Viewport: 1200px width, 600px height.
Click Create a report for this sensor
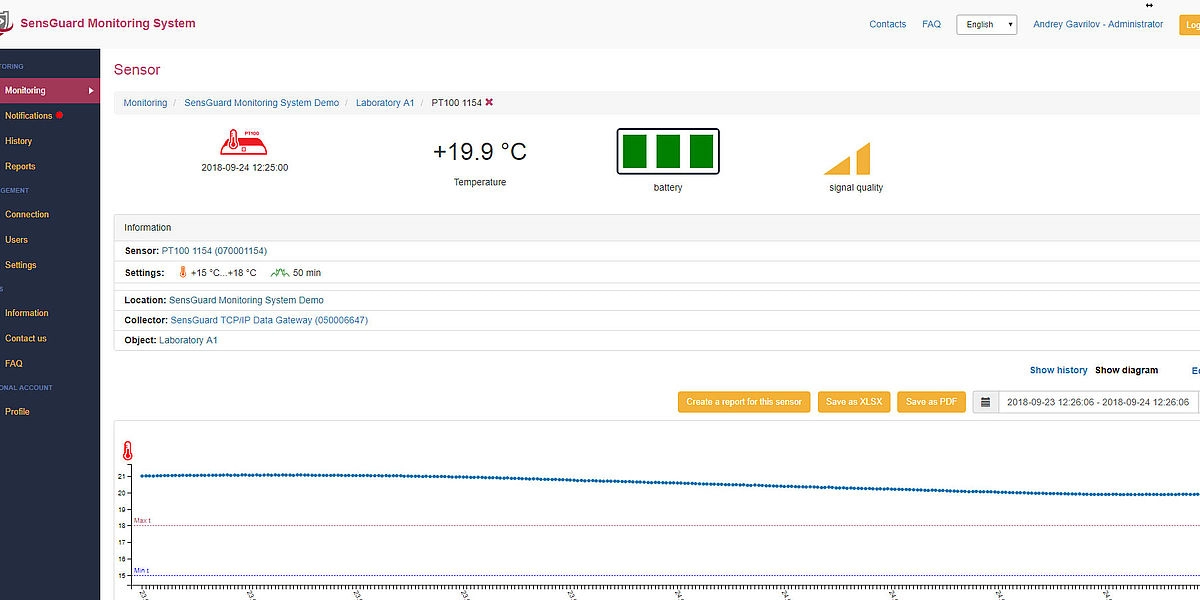[x=744, y=402]
